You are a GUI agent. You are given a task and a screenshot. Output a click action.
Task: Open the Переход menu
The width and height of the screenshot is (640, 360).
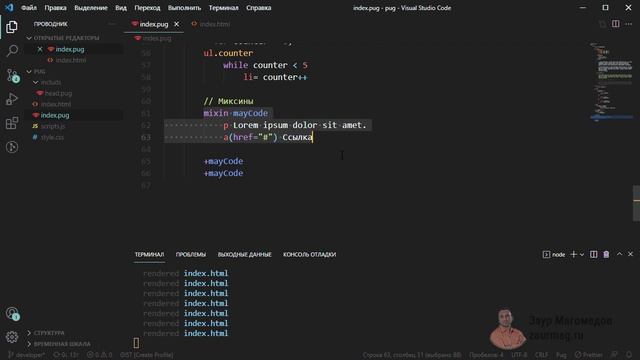tap(147, 8)
